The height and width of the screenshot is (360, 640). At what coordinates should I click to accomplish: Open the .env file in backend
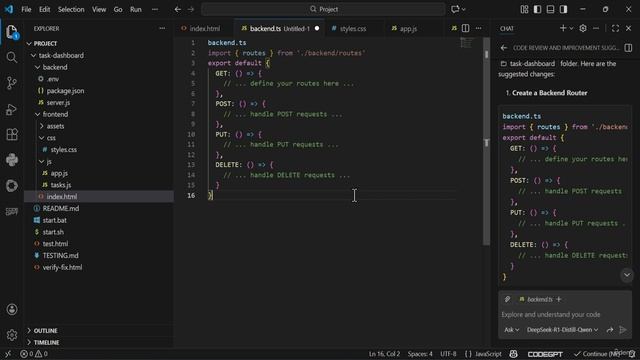pos(53,79)
